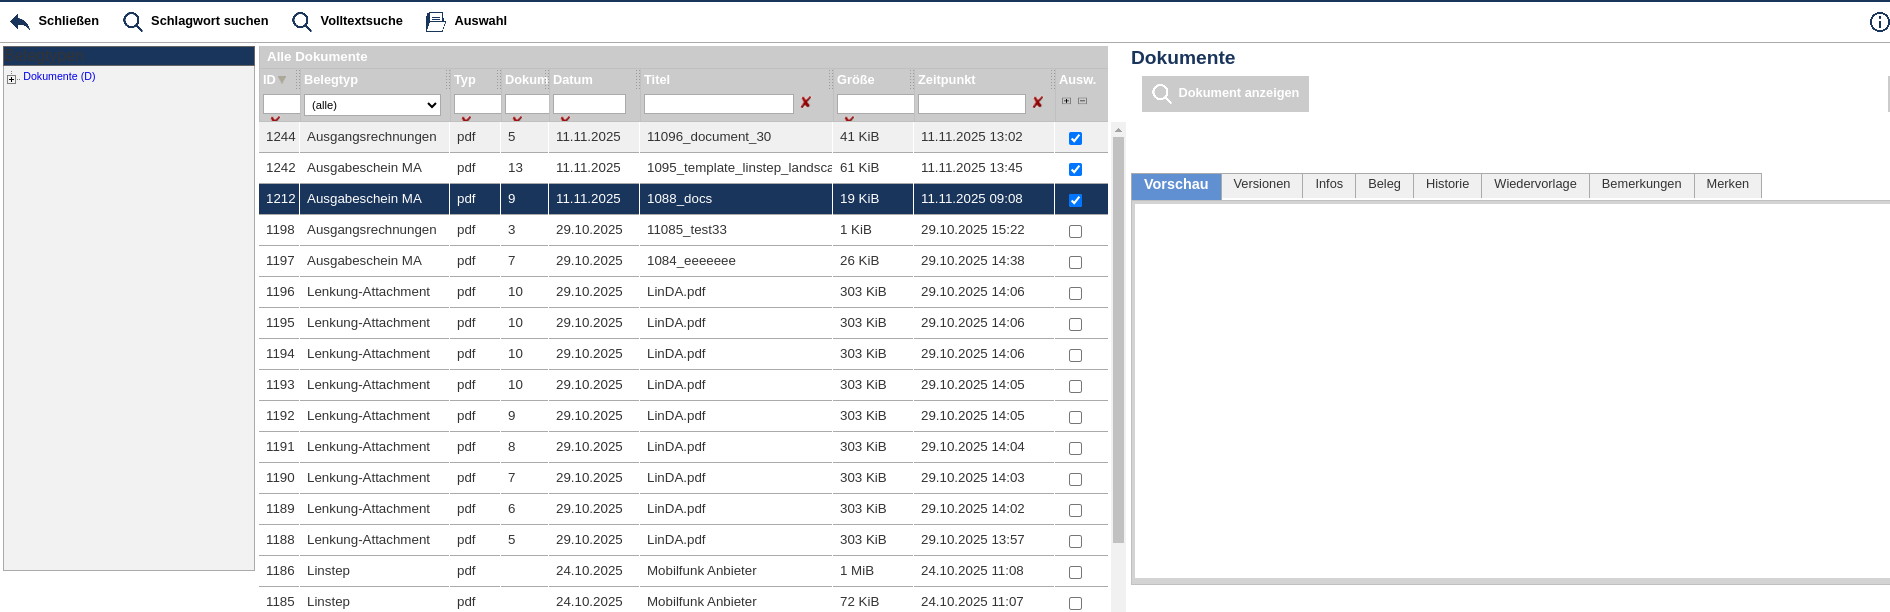Screen dimensions: 1890x612
Task: Open the info icon at top right
Action: 1879,22
